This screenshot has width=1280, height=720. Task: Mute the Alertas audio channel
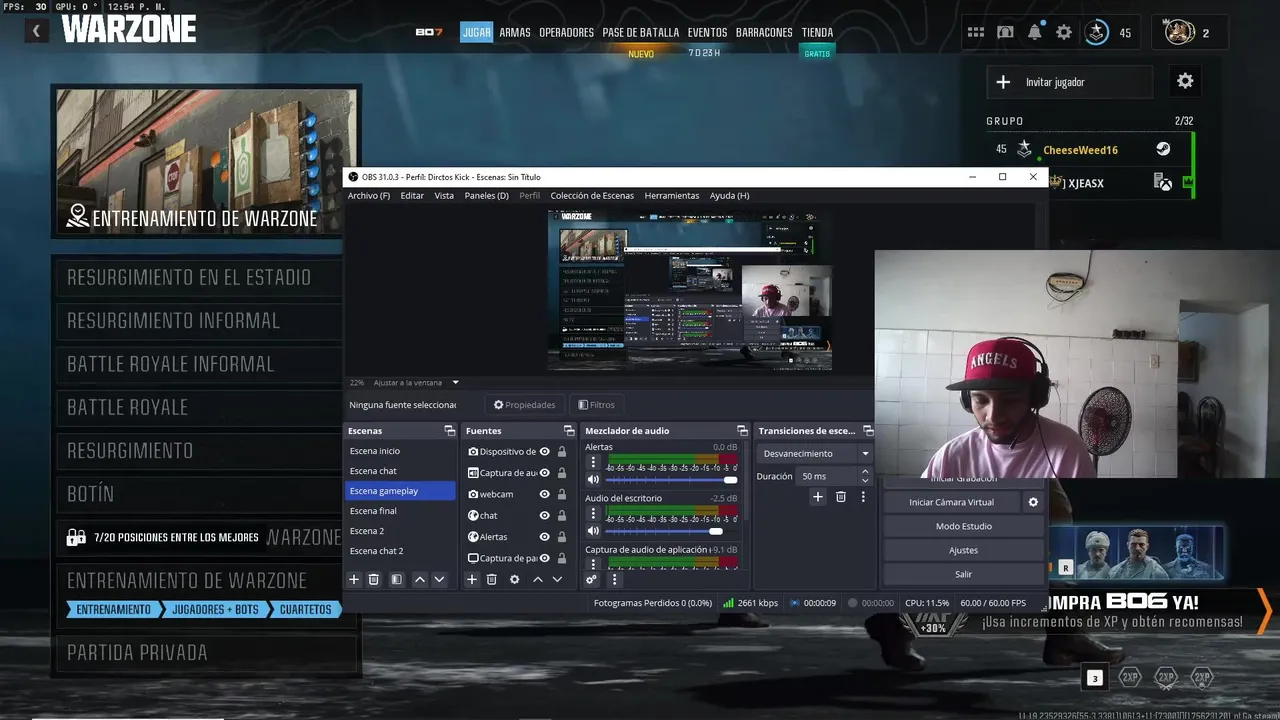click(593, 480)
